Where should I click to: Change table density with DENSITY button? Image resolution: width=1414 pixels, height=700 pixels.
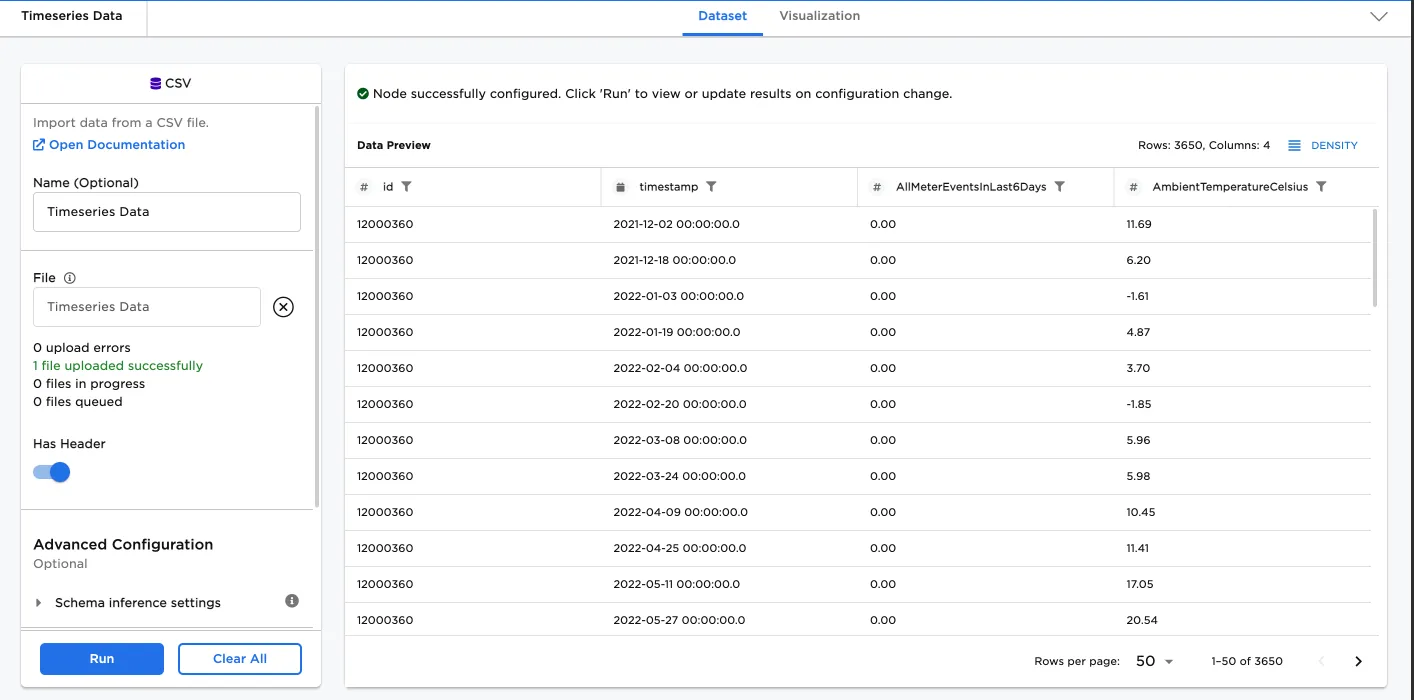(1323, 146)
